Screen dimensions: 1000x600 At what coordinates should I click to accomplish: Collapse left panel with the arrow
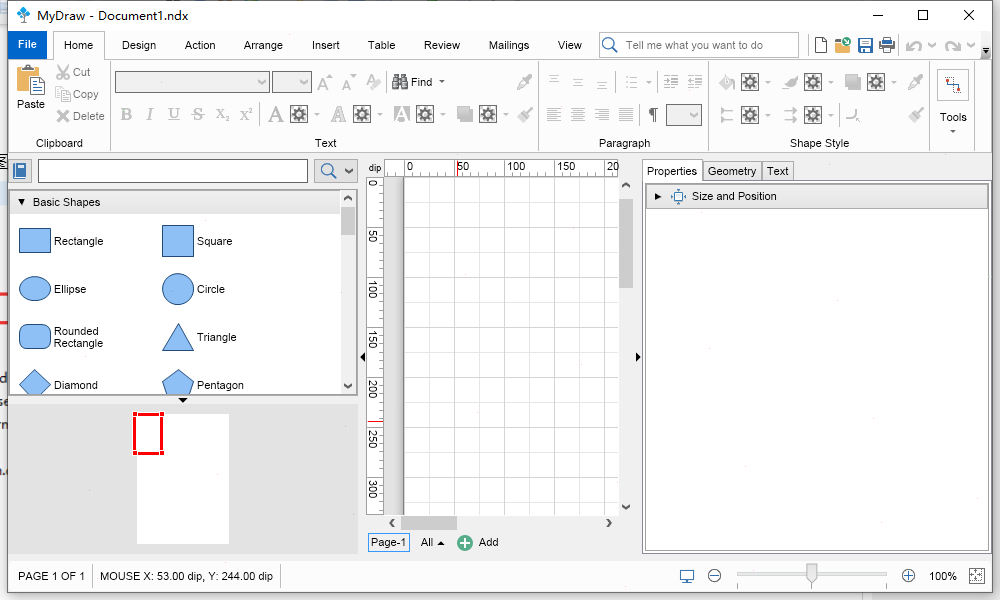[x=362, y=357]
